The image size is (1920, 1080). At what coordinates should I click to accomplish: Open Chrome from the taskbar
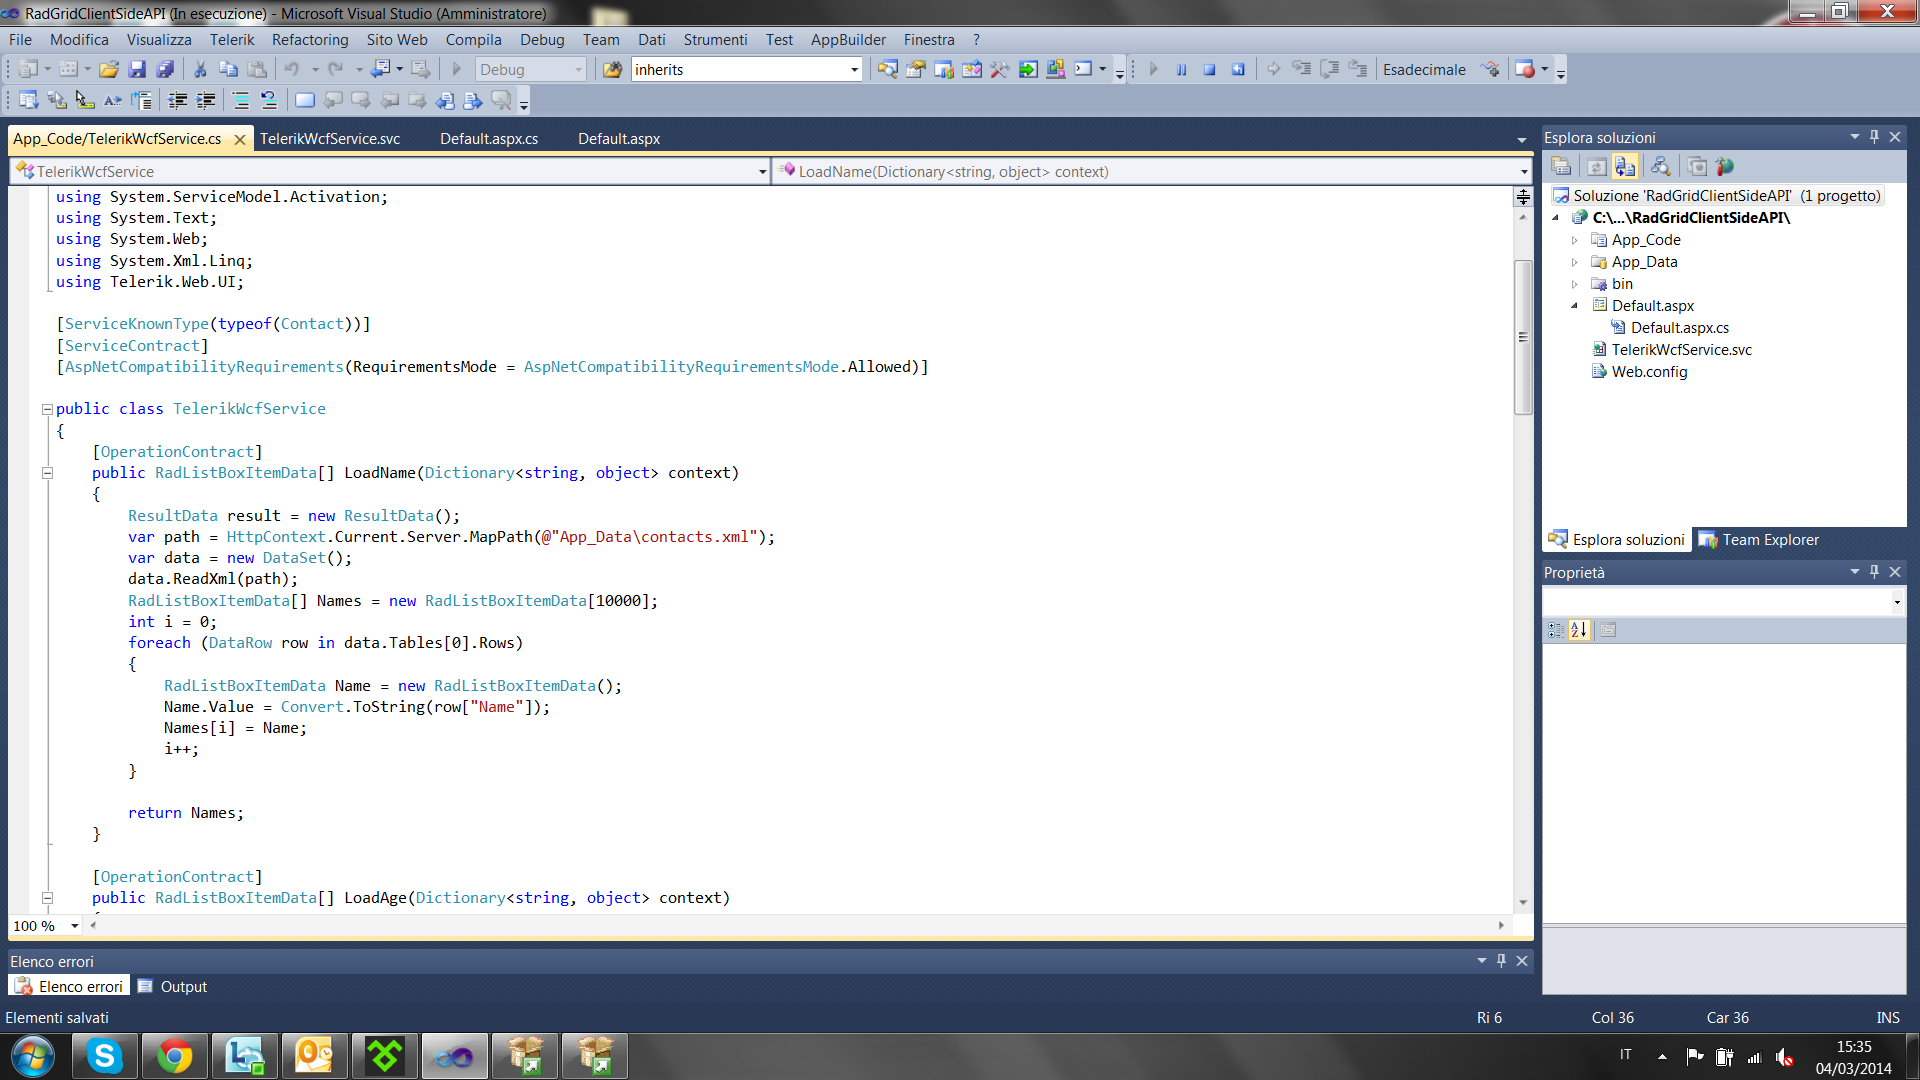click(x=174, y=1056)
